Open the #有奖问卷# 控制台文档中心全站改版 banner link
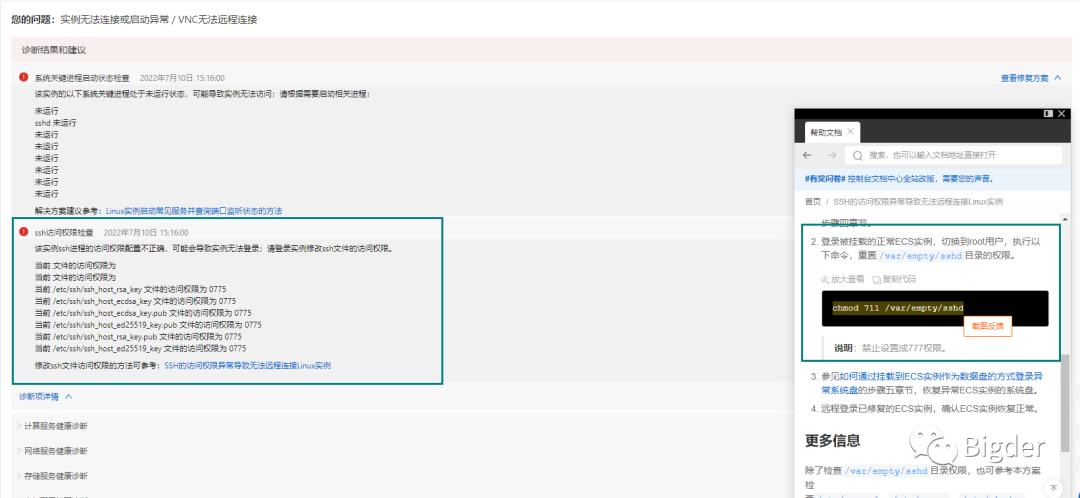The width and height of the screenshot is (1080, 498). click(x=899, y=178)
